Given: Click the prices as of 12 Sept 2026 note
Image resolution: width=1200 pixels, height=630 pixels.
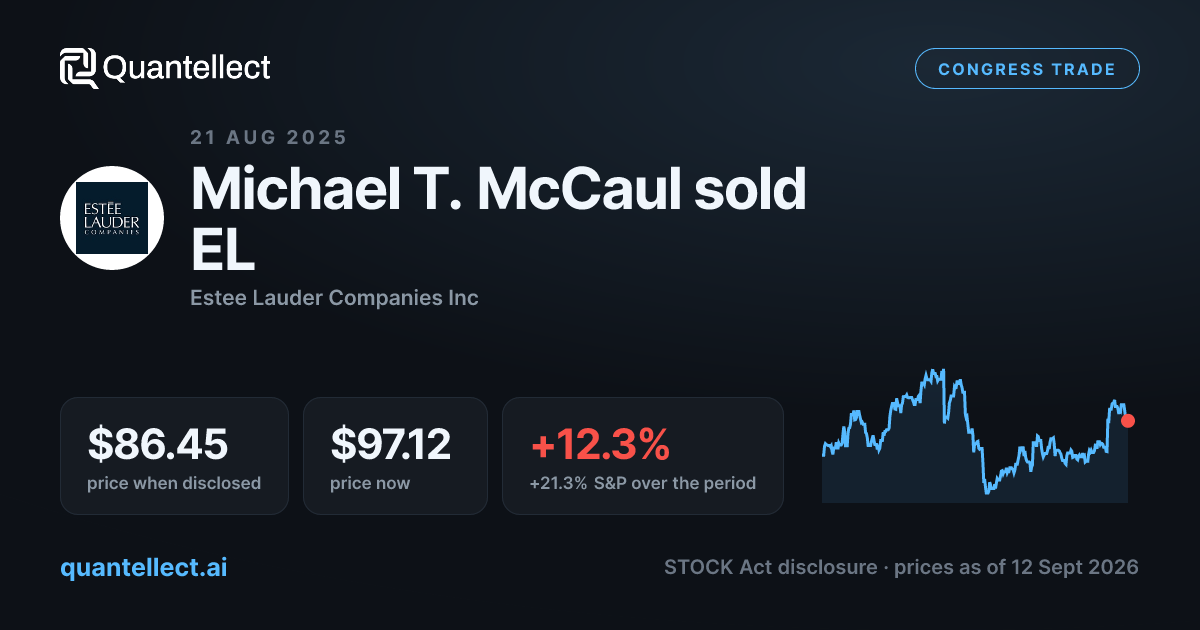Looking at the screenshot, I should point(1016,568).
